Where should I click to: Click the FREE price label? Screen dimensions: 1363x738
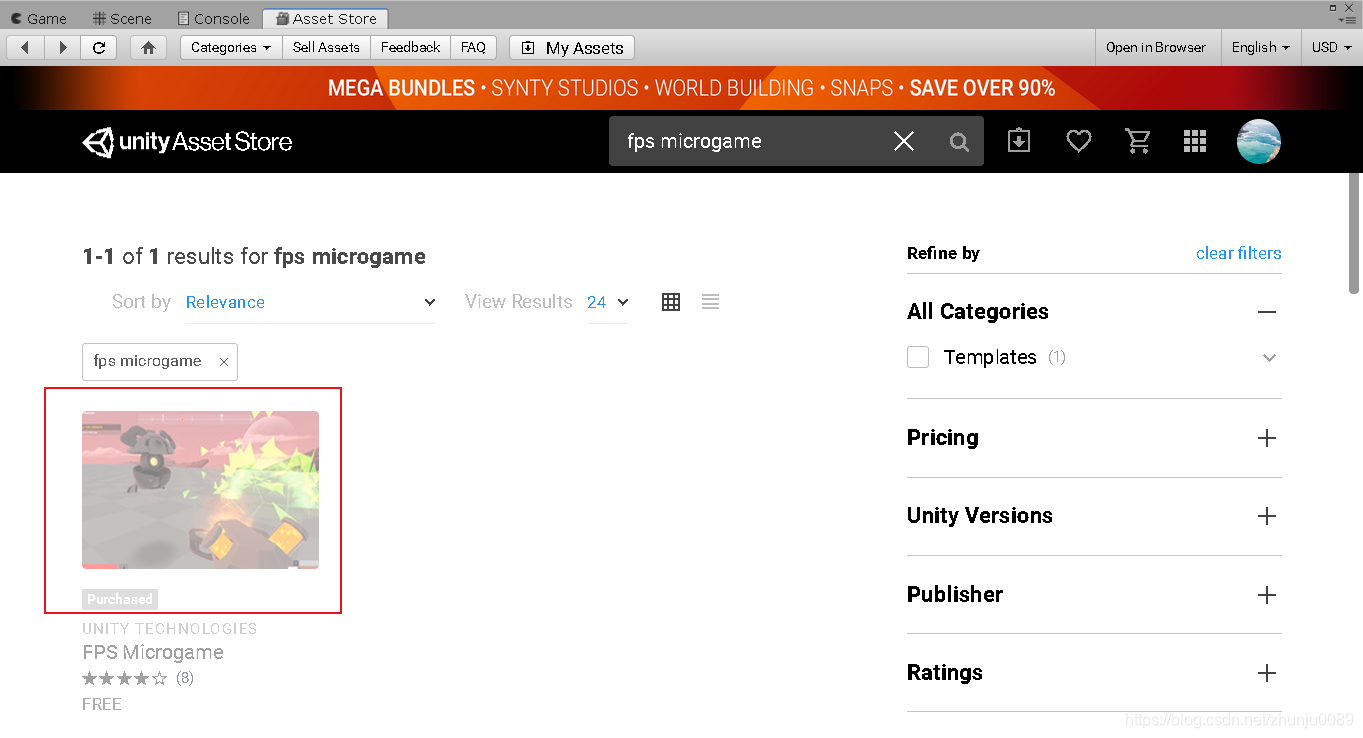pyautogui.click(x=102, y=704)
